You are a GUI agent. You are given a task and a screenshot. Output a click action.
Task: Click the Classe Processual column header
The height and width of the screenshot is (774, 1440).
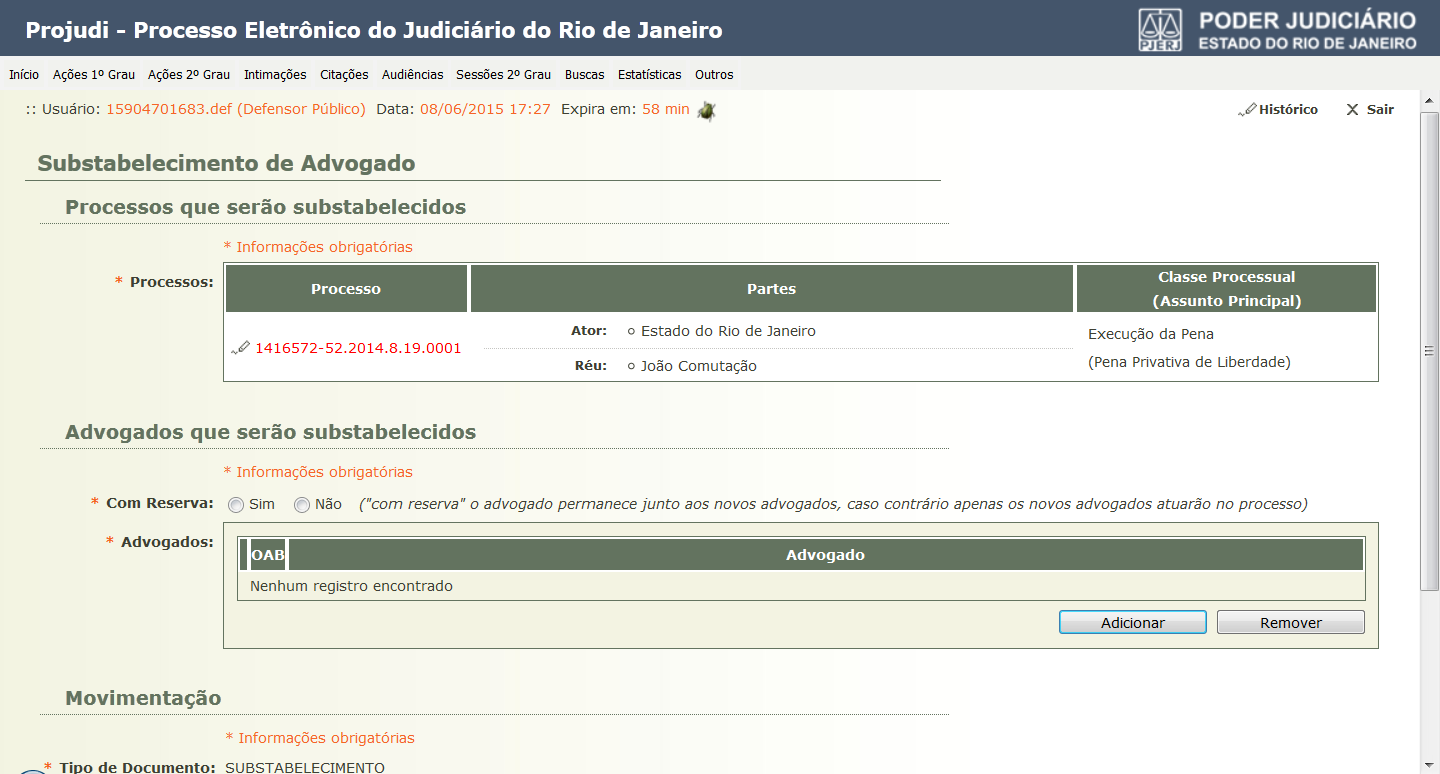[x=1227, y=289]
